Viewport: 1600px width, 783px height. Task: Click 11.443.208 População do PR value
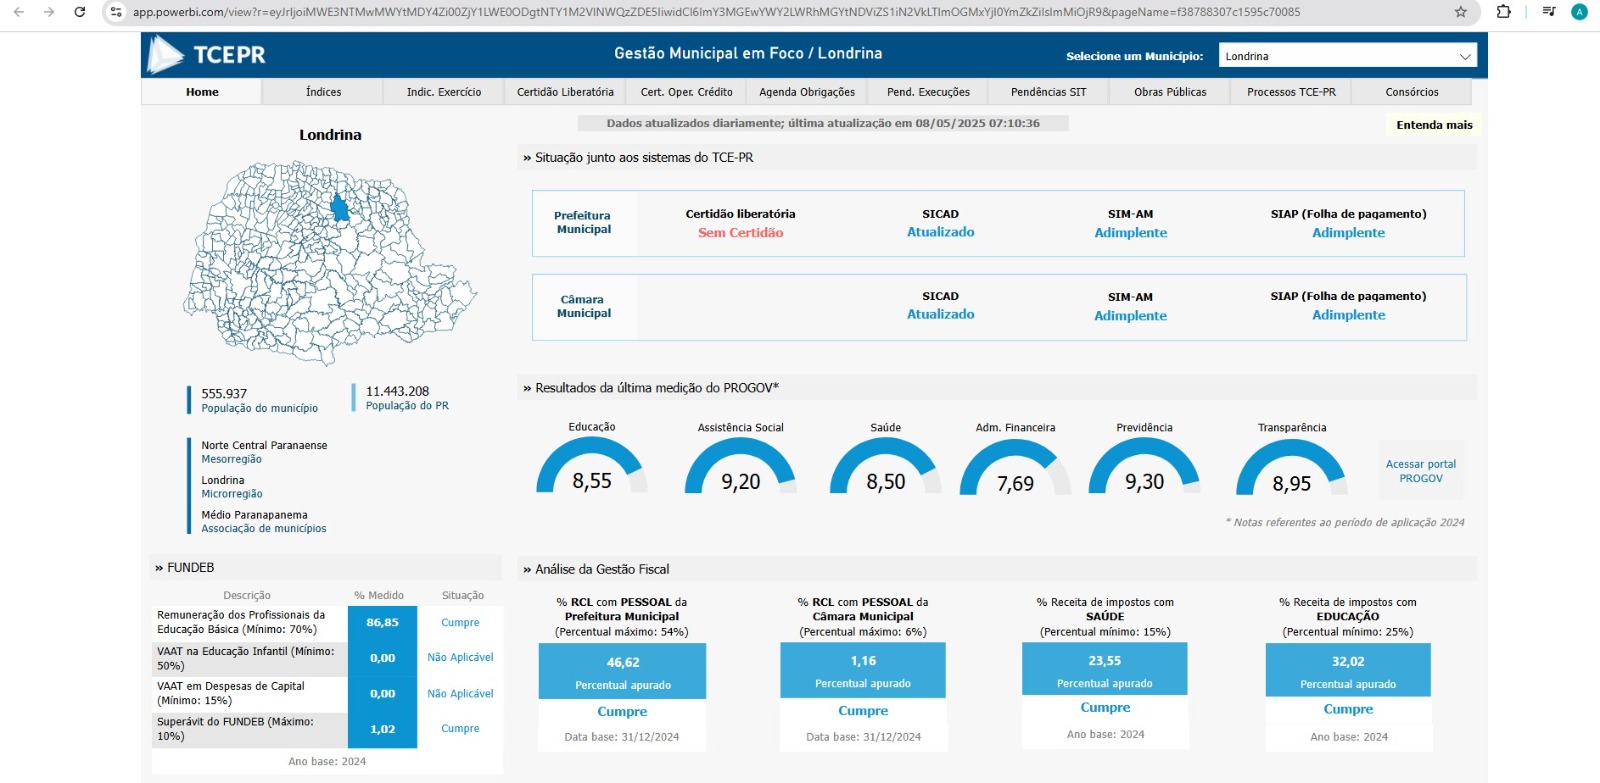(x=397, y=392)
